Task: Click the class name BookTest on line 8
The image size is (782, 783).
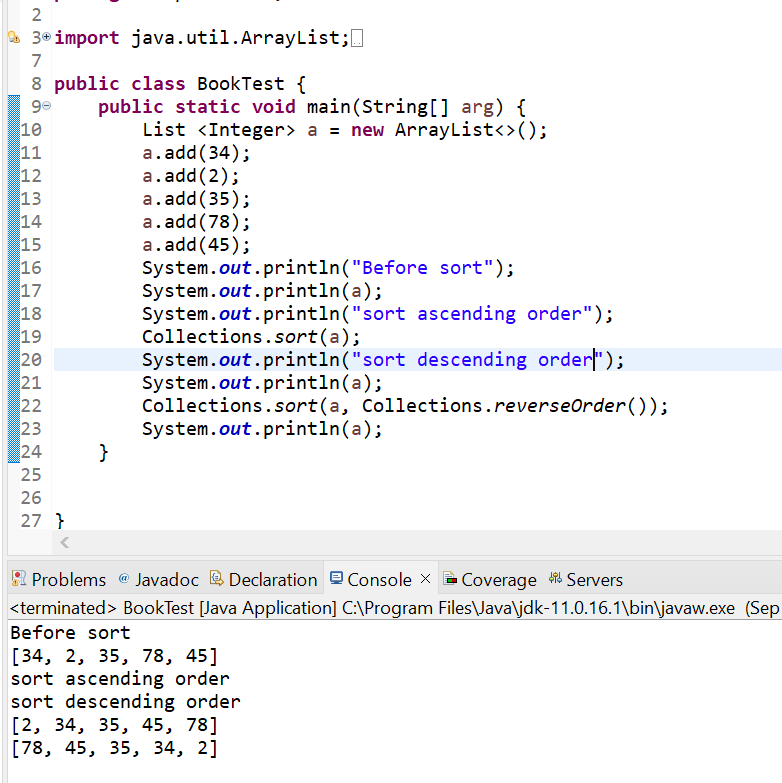Action: coord(241,83)
